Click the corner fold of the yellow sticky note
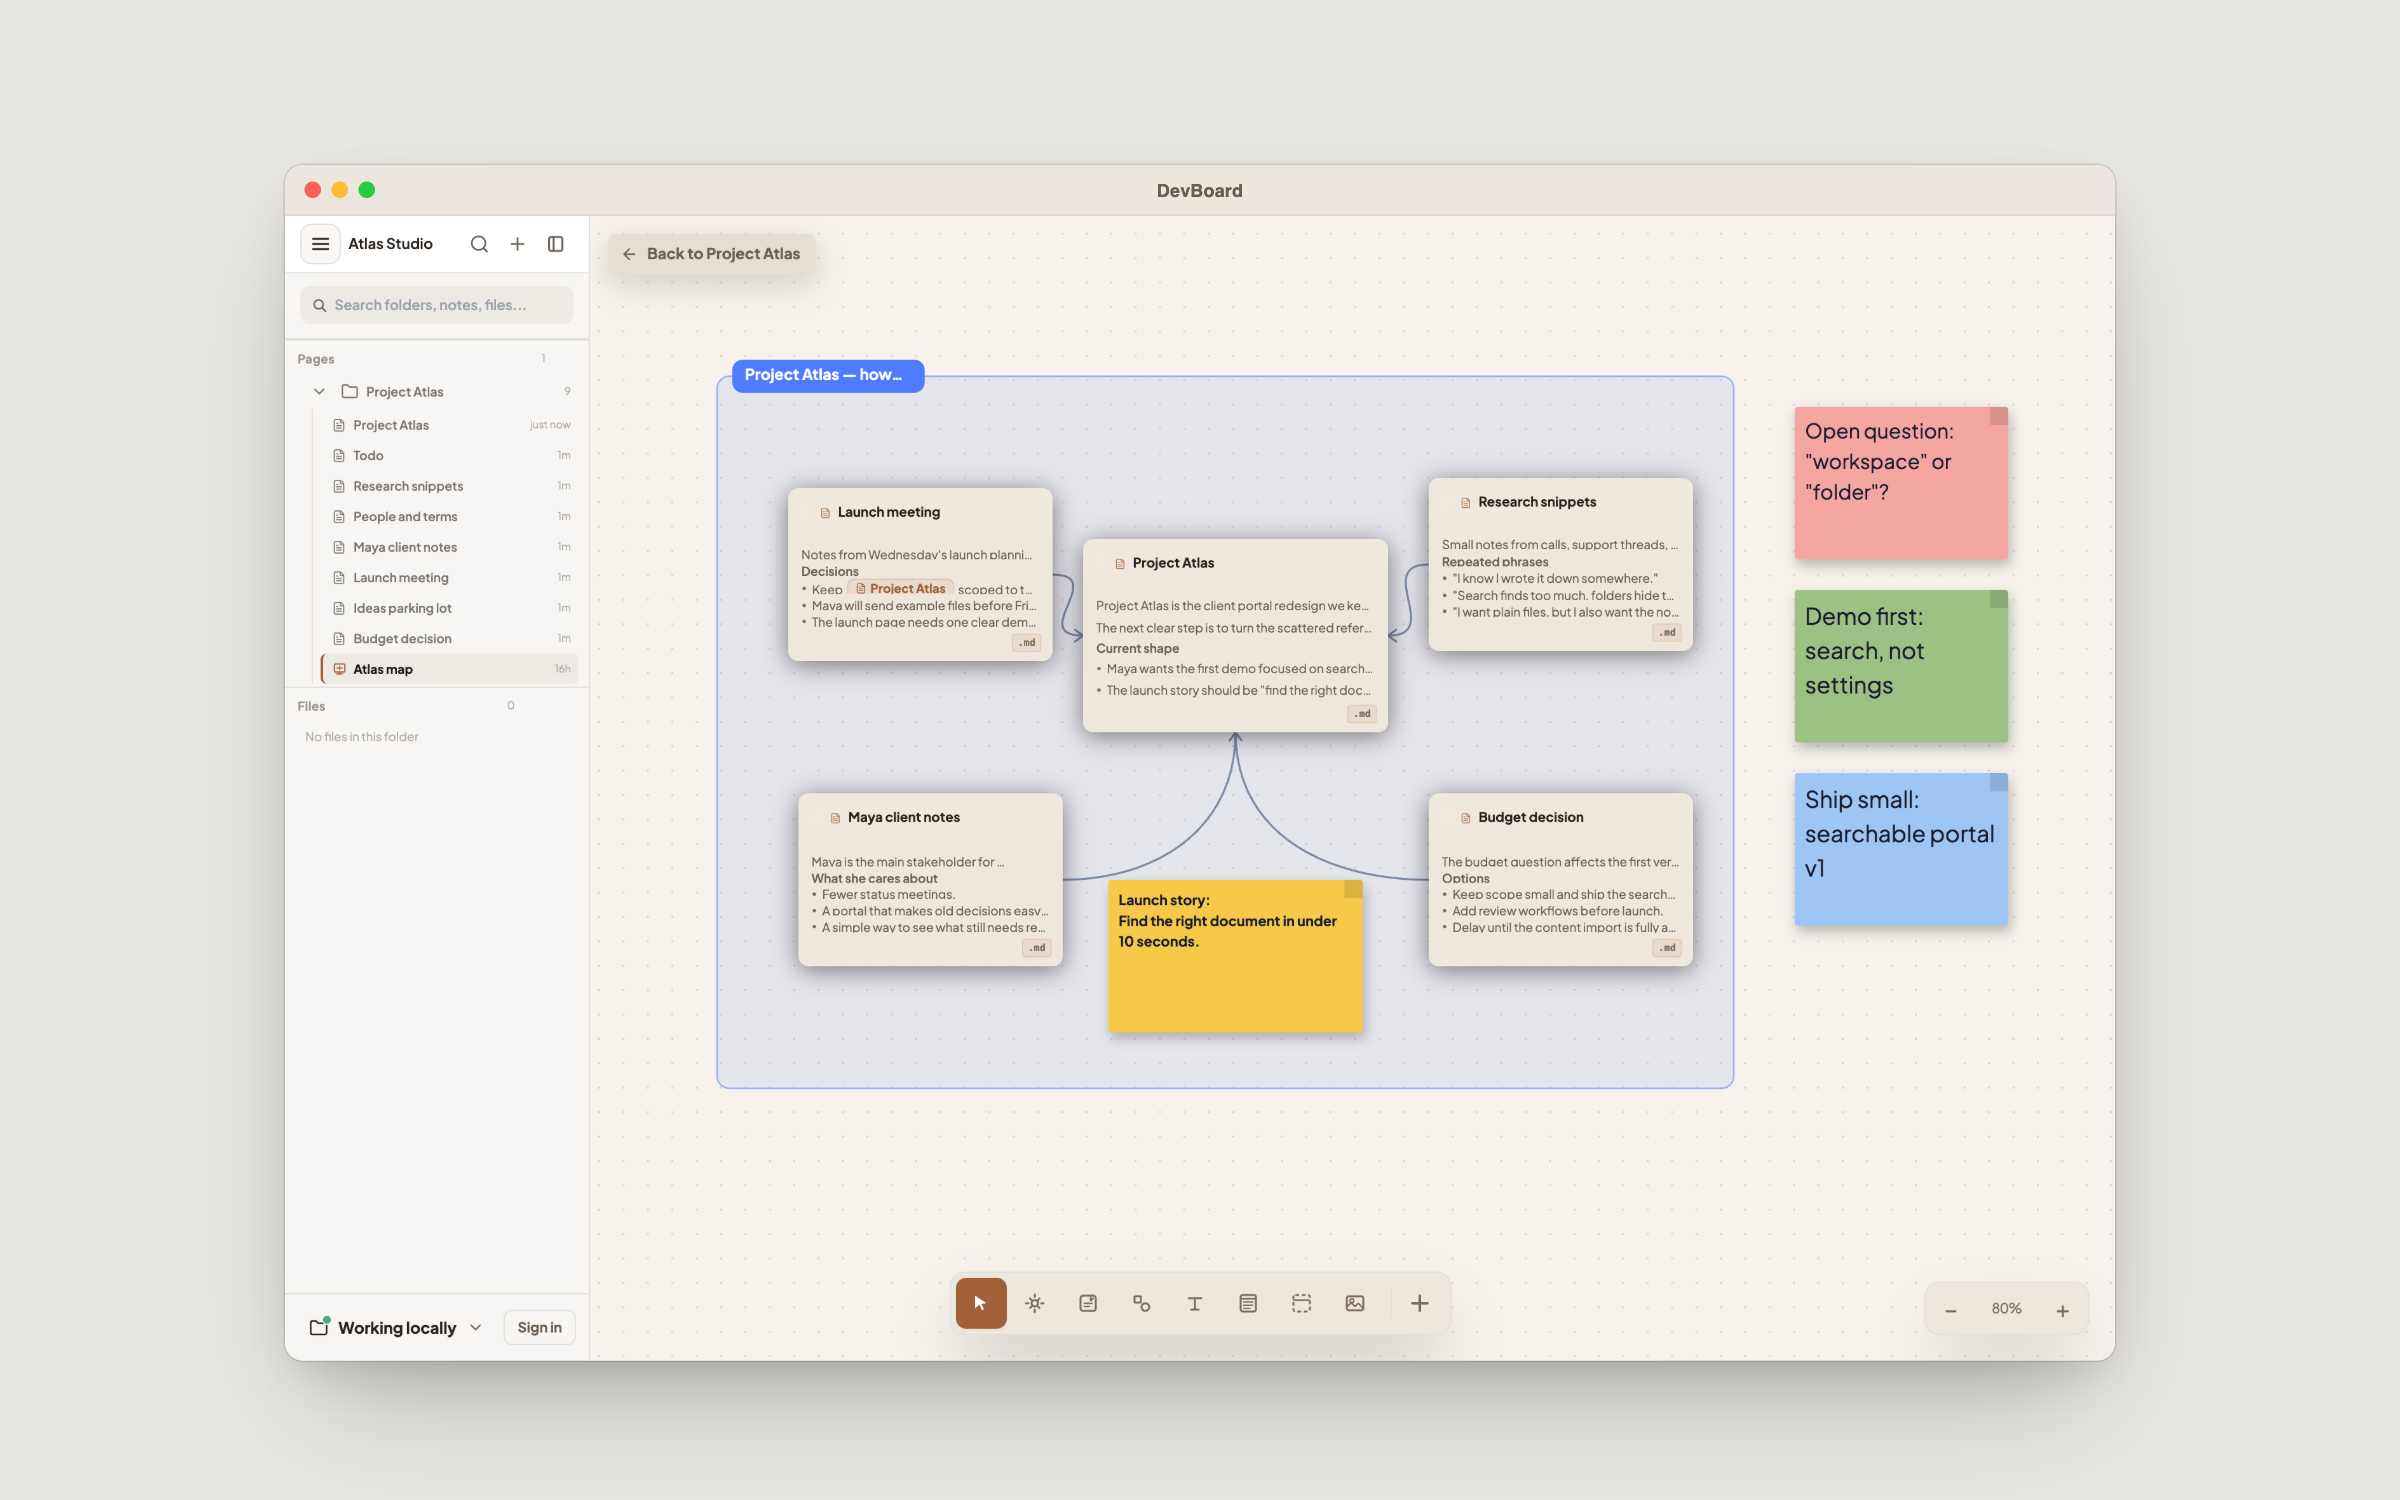Viewport: 2400px width, 1500px height. 1353,889
